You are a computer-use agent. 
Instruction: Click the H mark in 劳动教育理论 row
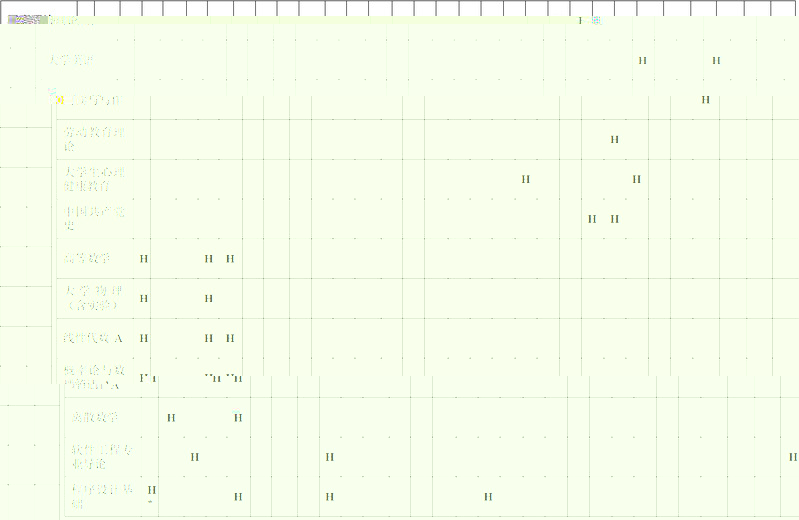tap(614, 139)
